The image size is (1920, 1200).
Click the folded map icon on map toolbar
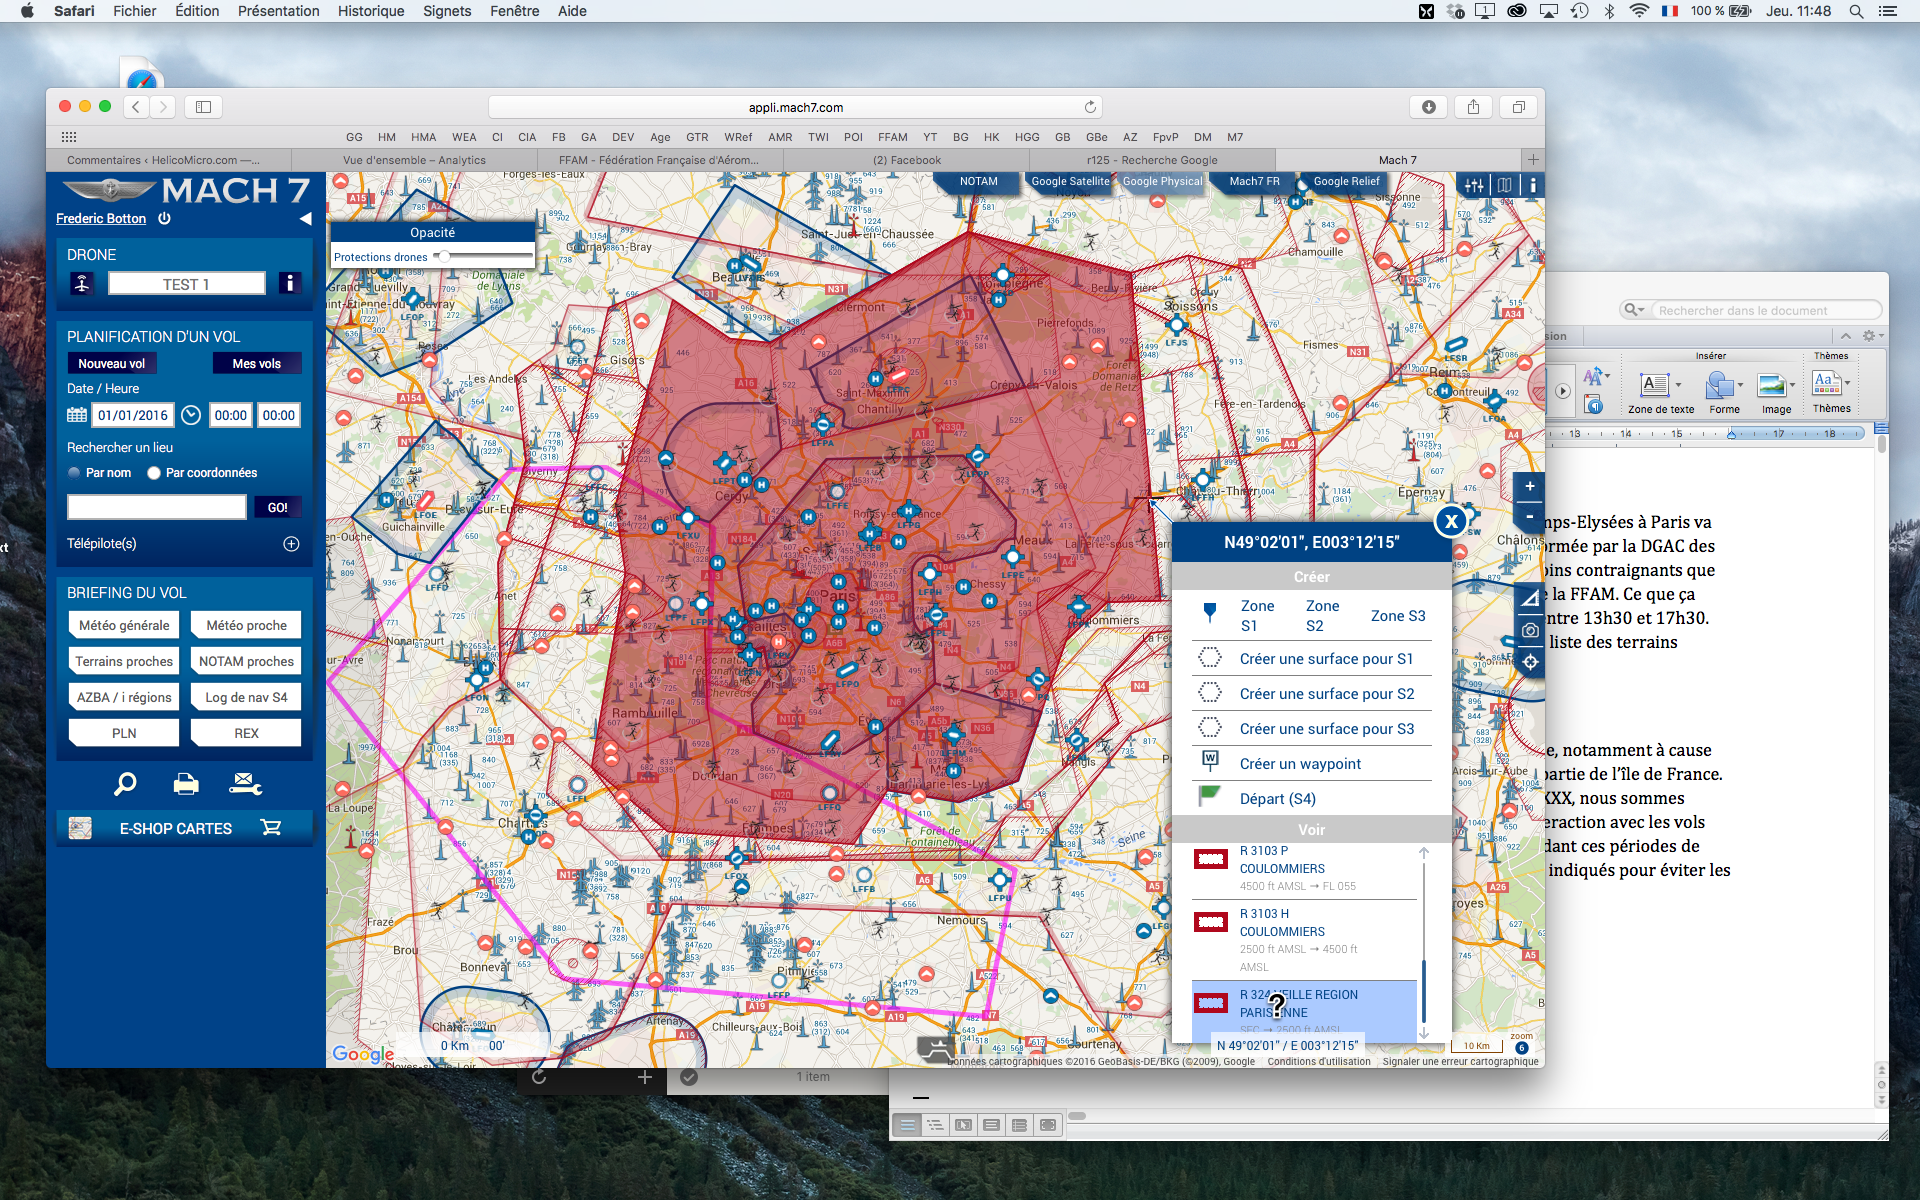[x=1504, y=185]
